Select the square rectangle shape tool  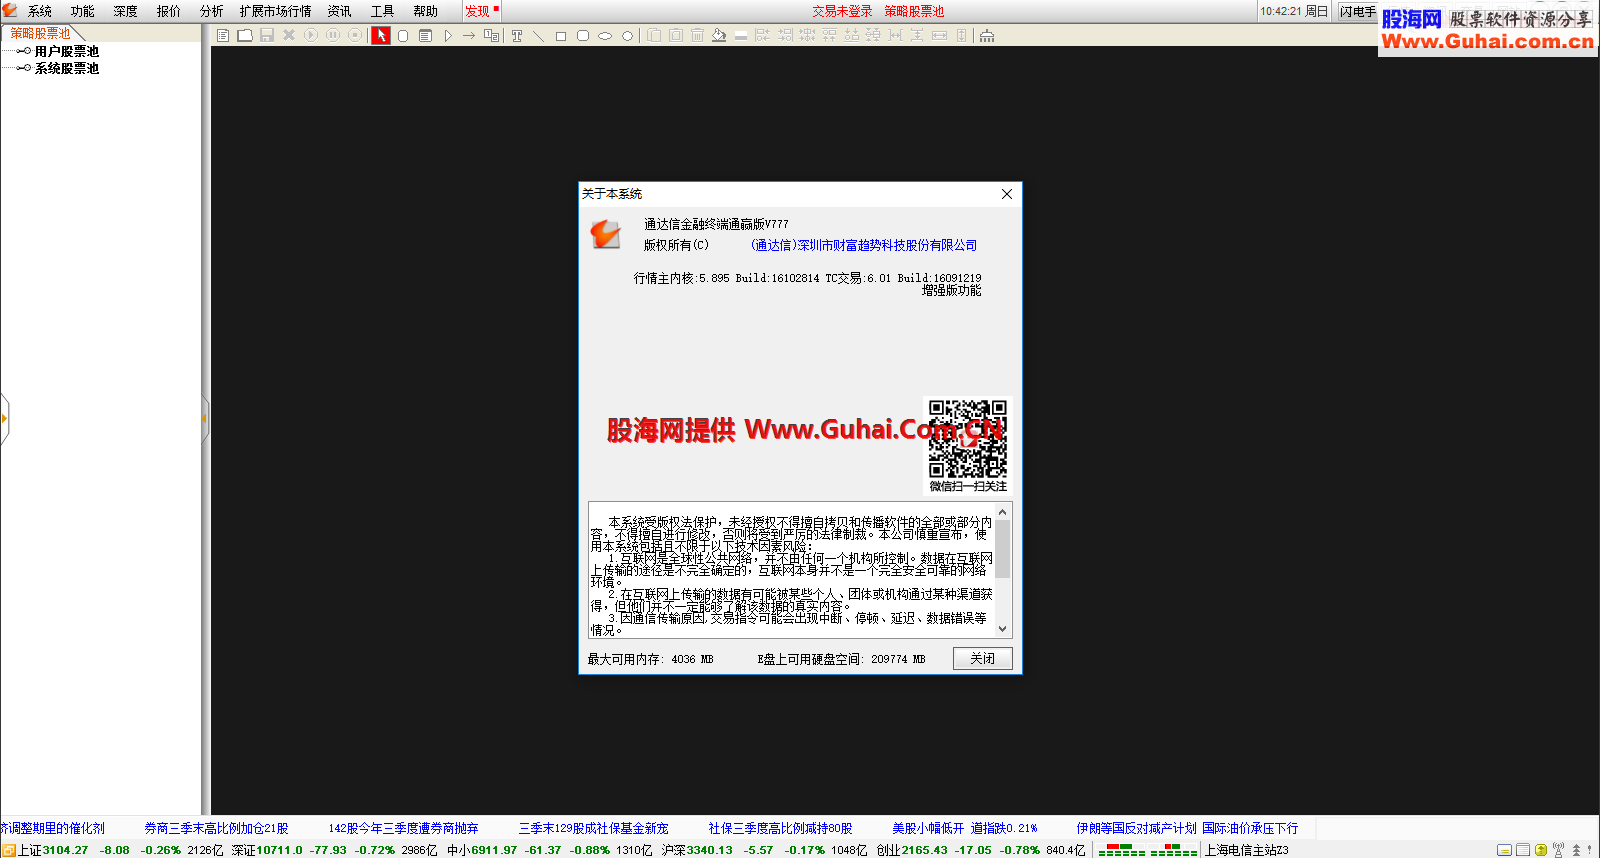click(x=561, y=36)
